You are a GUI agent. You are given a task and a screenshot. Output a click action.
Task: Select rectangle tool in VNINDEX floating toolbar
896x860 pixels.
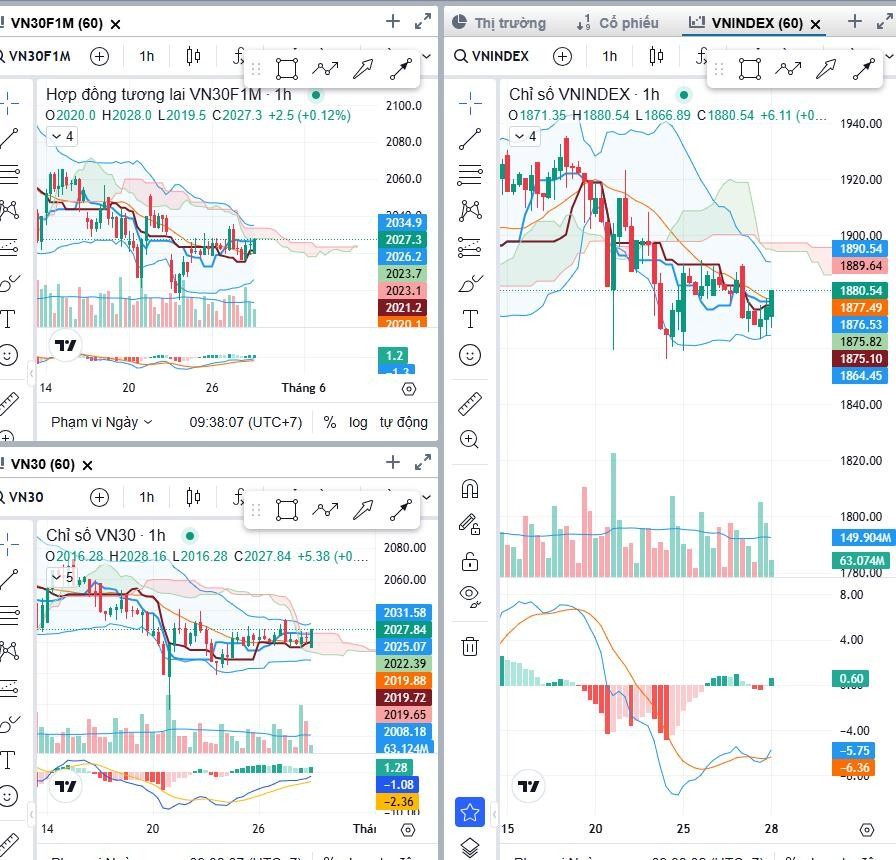click(x=749, y=69)
